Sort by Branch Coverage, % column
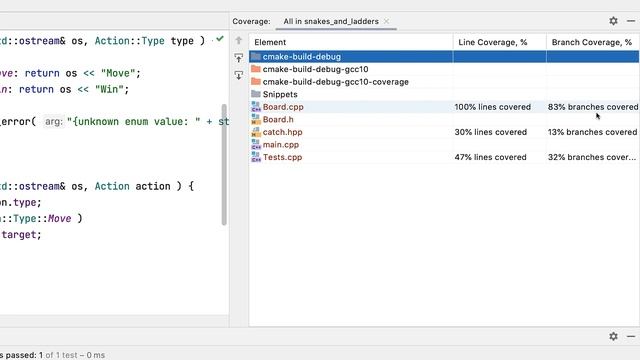 pyautogui.click(x=593, y=42)
